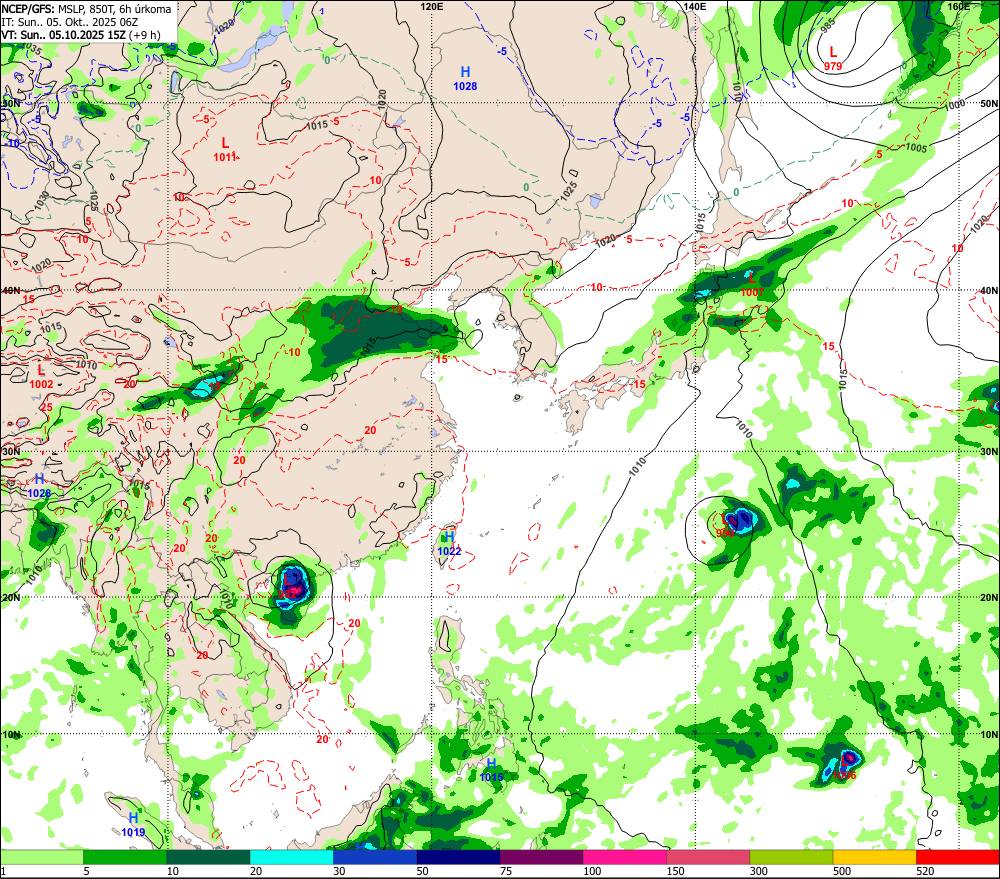Click the 'IT: Sun.. 05. Okt.. 2025 06Z' line
The width and height of the screenshot is (1000, 879).
(x=70, y=22)
